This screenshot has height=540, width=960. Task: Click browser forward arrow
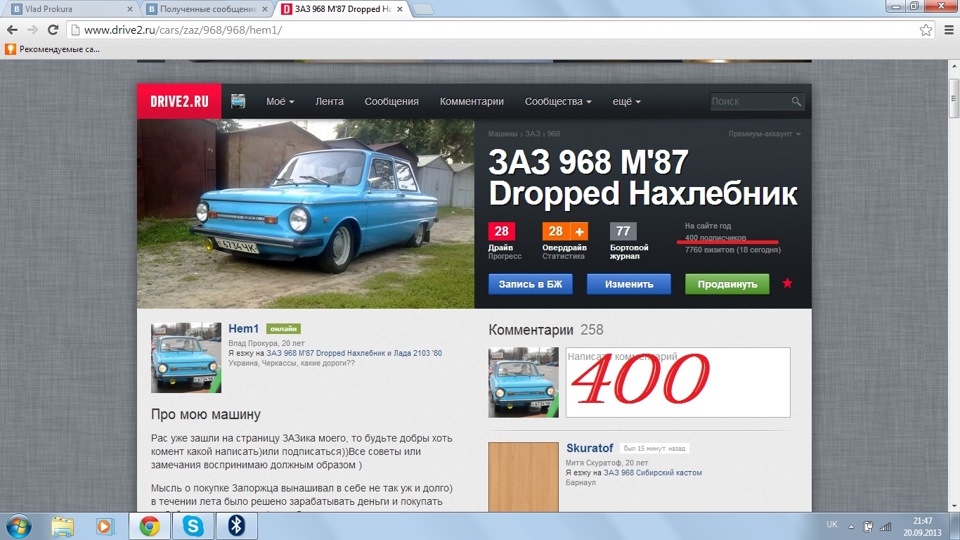32,29
